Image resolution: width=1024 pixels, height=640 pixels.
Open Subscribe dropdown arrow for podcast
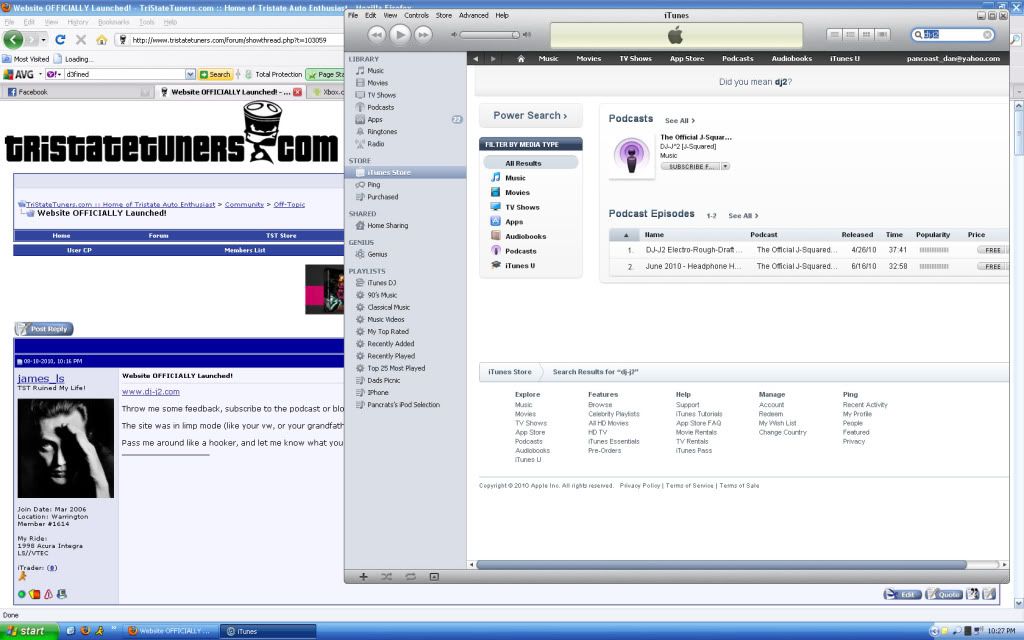point(725,166)
